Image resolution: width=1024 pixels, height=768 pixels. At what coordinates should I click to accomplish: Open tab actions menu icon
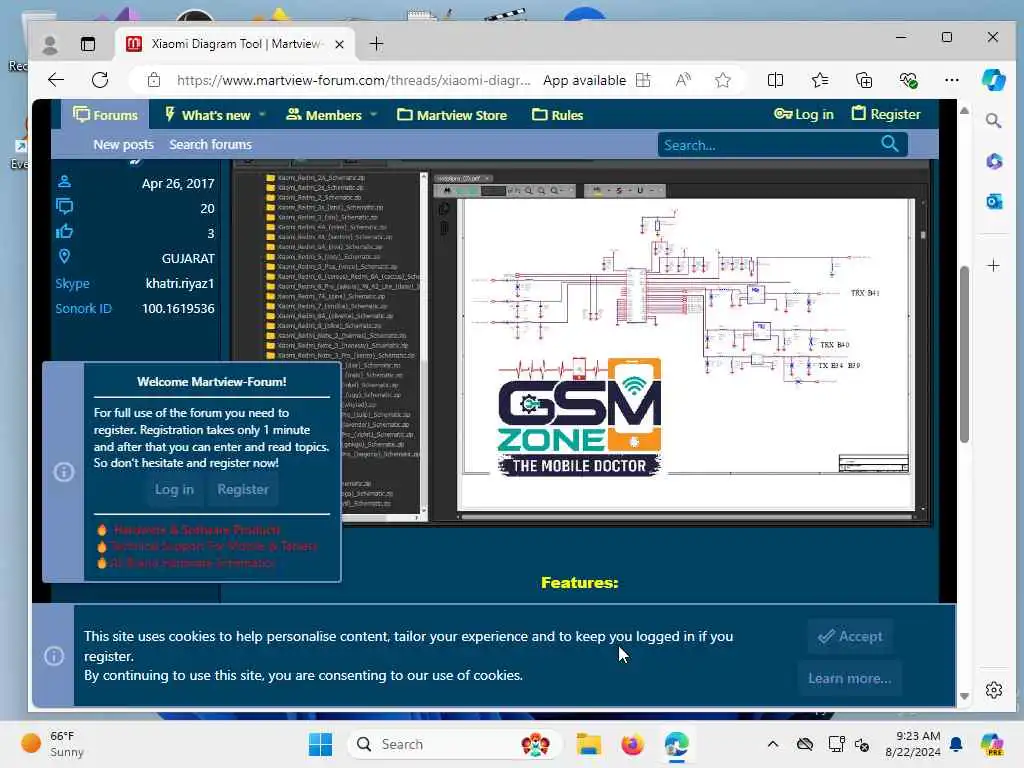88,44
